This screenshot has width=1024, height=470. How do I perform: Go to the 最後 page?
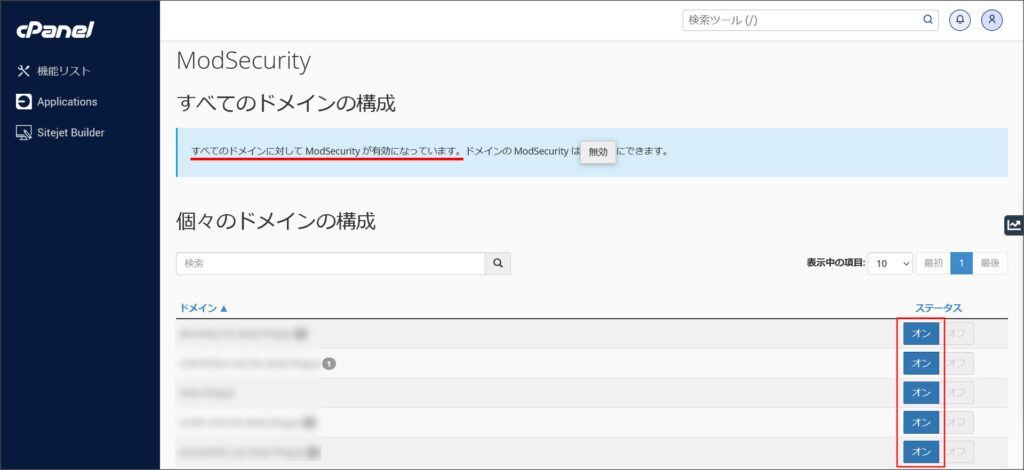[990, 263]
